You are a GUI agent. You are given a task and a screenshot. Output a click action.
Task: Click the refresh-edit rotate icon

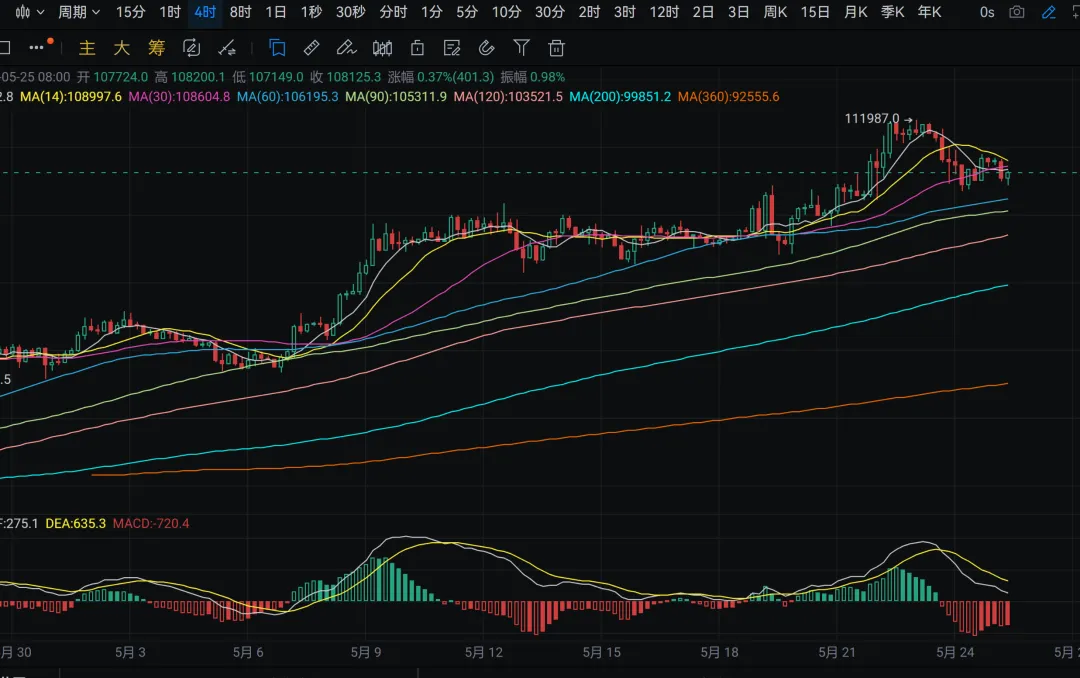(x=191, y=48)
